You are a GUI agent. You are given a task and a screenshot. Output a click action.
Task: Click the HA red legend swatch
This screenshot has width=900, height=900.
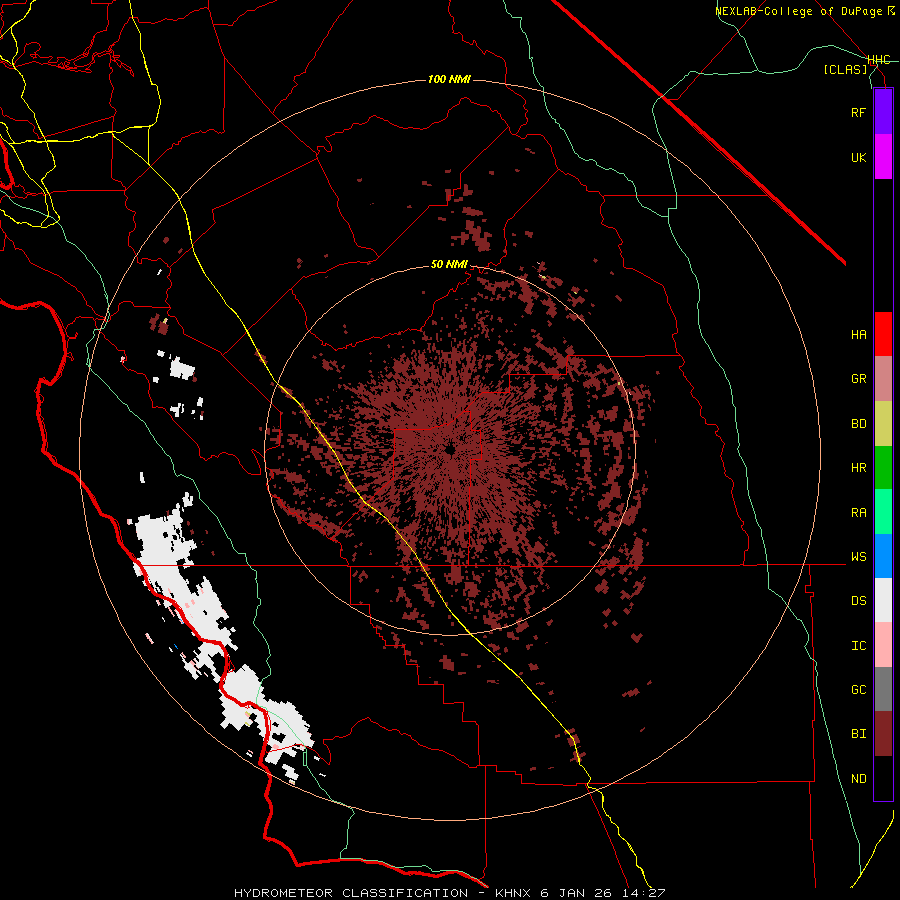tap(883, 334)
